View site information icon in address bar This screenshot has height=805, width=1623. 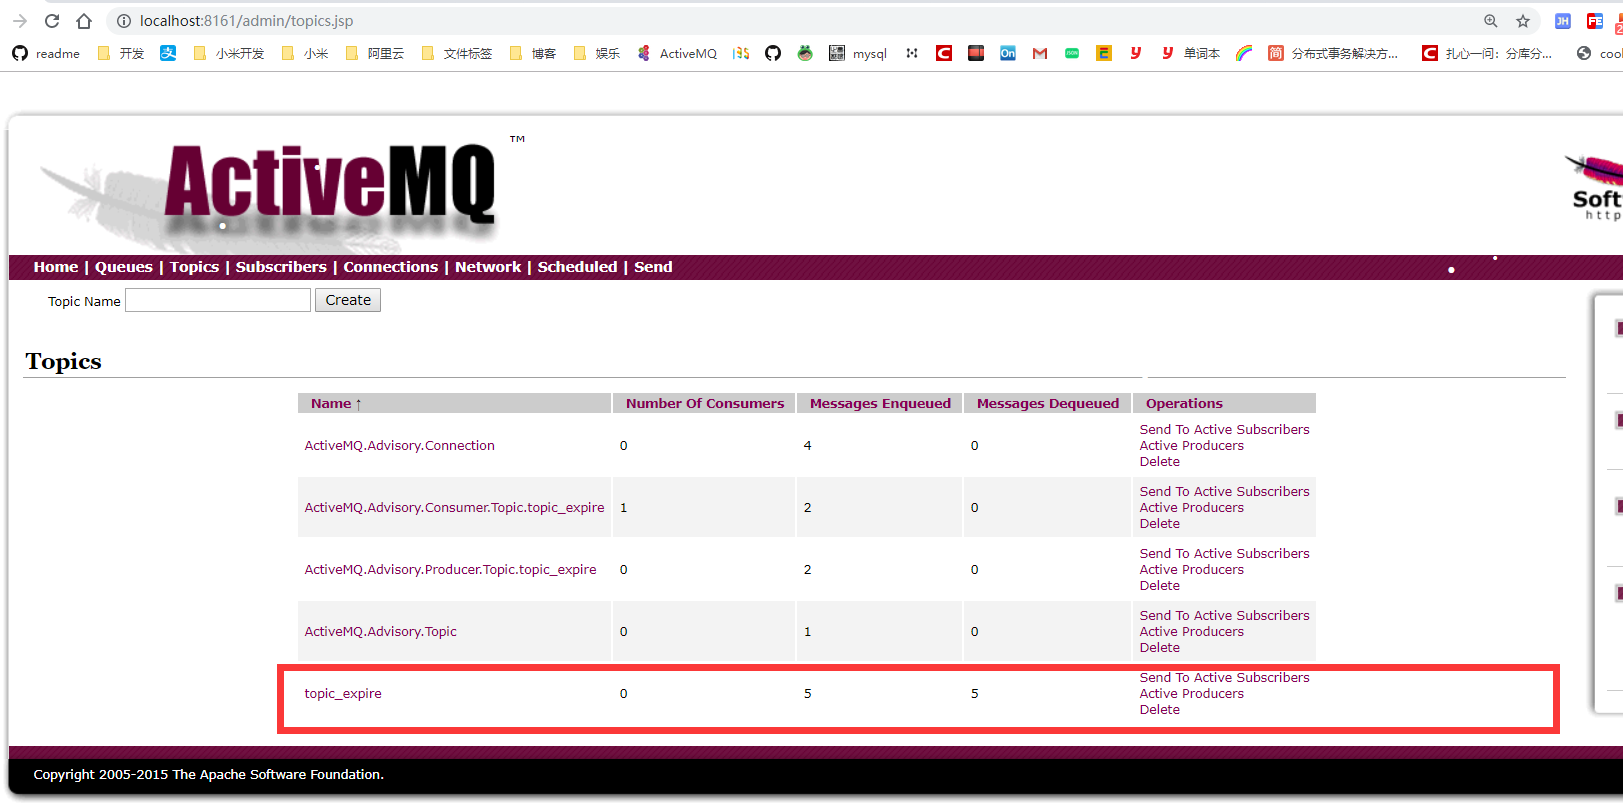(124, 21)
